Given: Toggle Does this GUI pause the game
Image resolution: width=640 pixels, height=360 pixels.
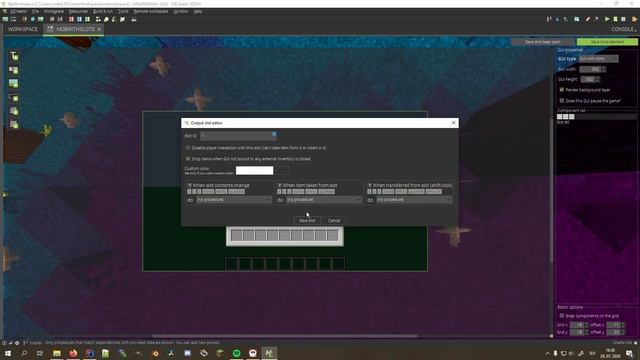Looking at the screenshot, I should pos(562,100).
